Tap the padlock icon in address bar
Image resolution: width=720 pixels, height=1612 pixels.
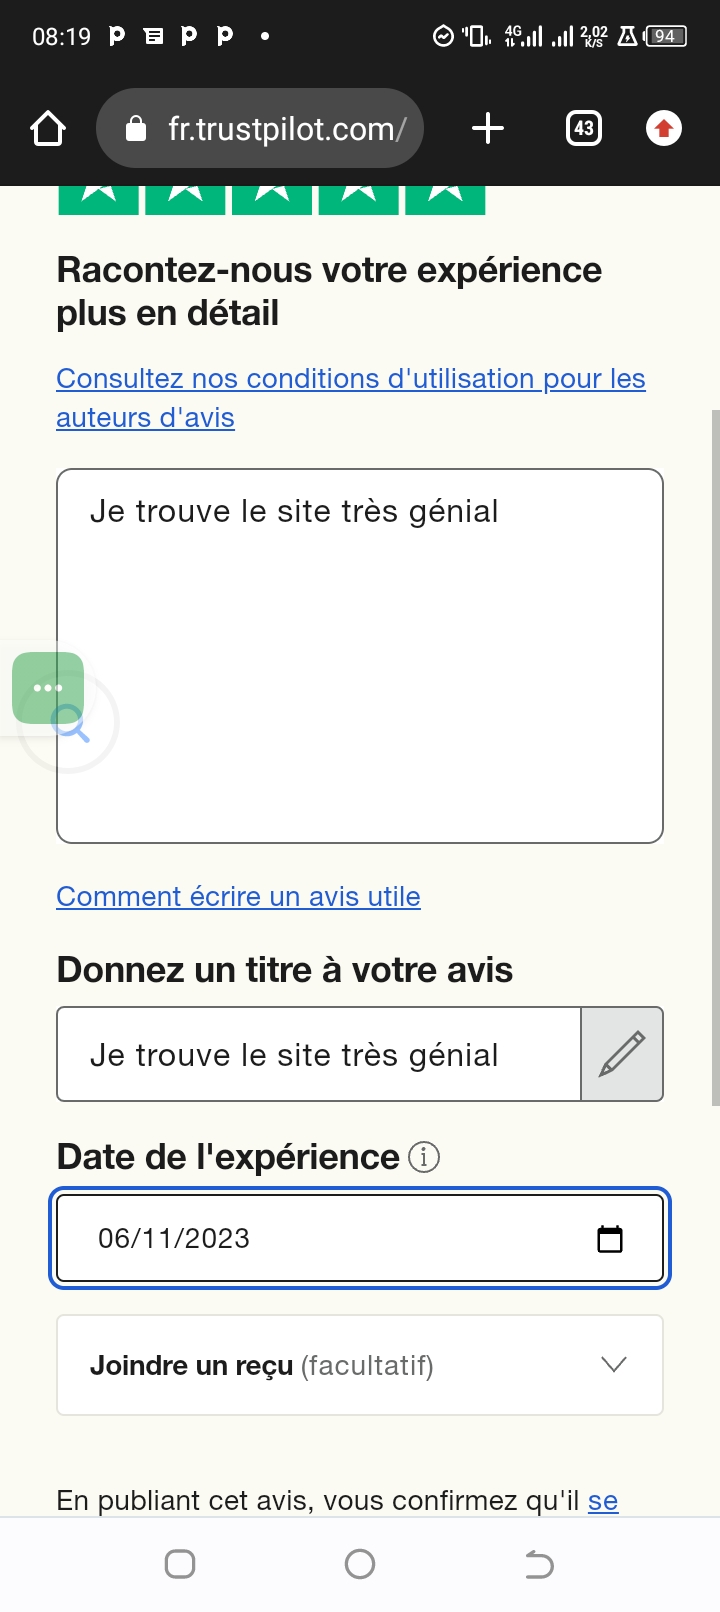[137, 129]
